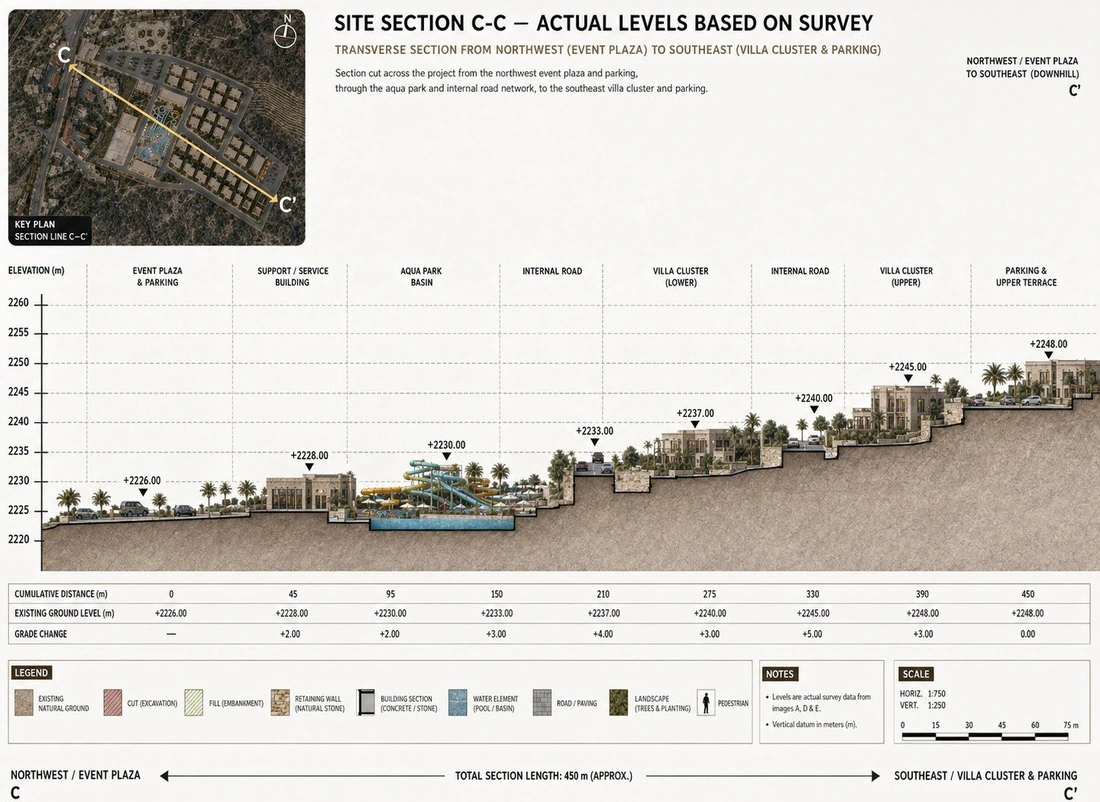Click the 'EVENT PLAZA & PARKING' zone header
Viewport: 1100px width, 802px height.
(157, 276)
